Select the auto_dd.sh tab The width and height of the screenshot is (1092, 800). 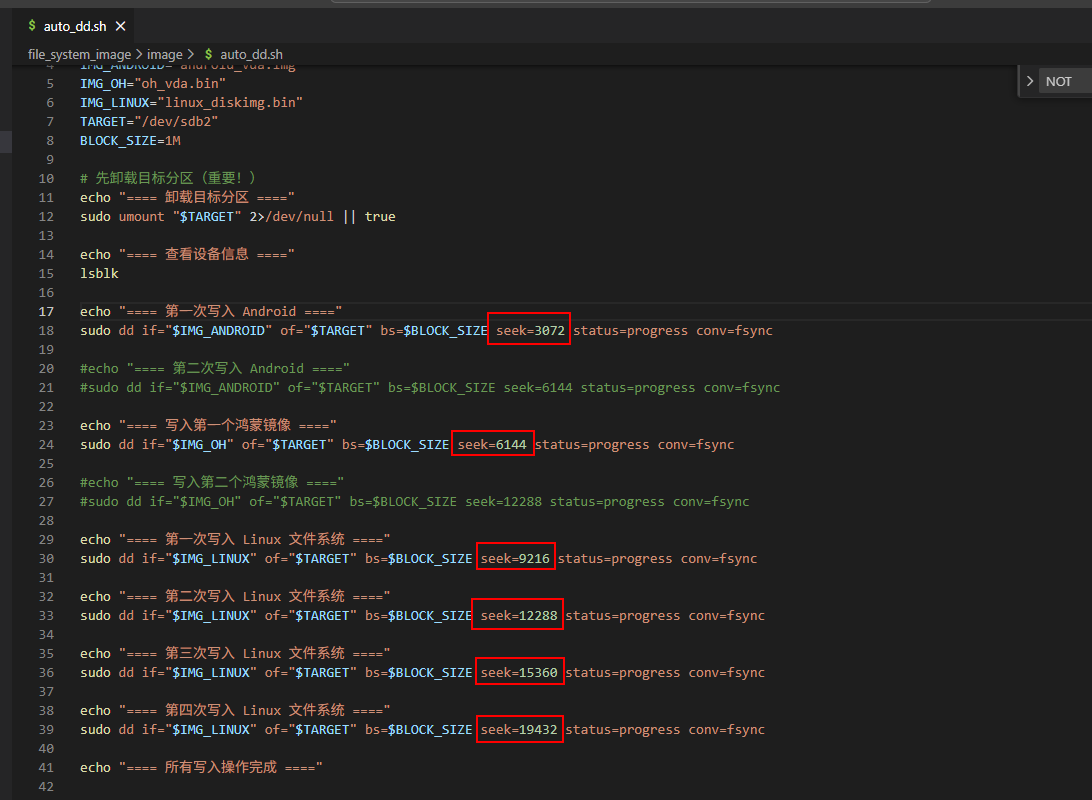click(x=74, y=26)
